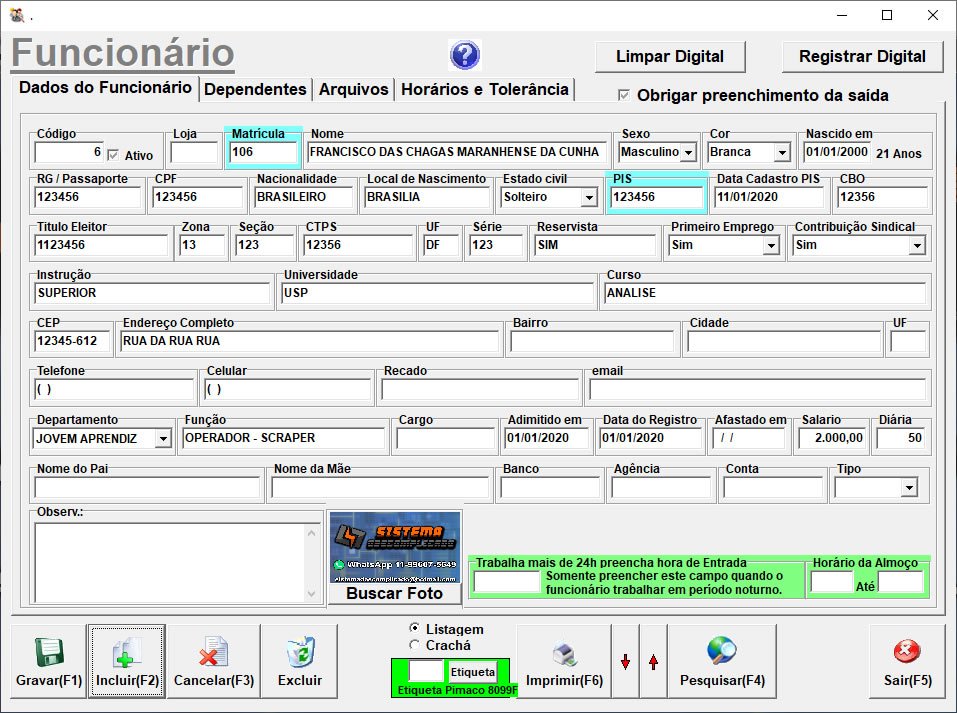Image resolution: width=957 pixels, height=713 pixels.
Task: Open the Dependentes tab
Action: 255,89
